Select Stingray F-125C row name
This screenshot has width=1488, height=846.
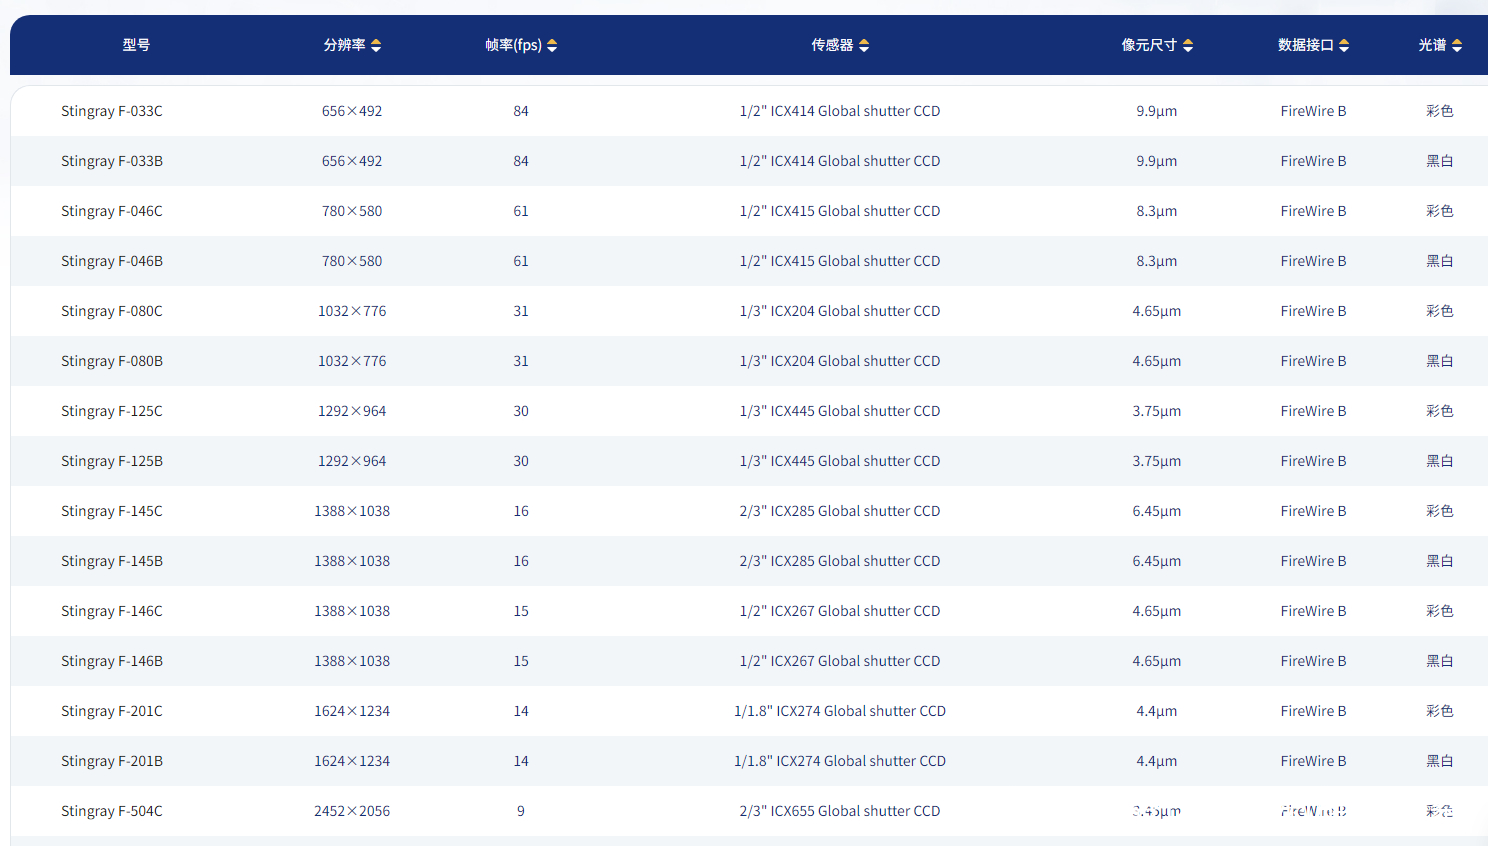(112, 411)
